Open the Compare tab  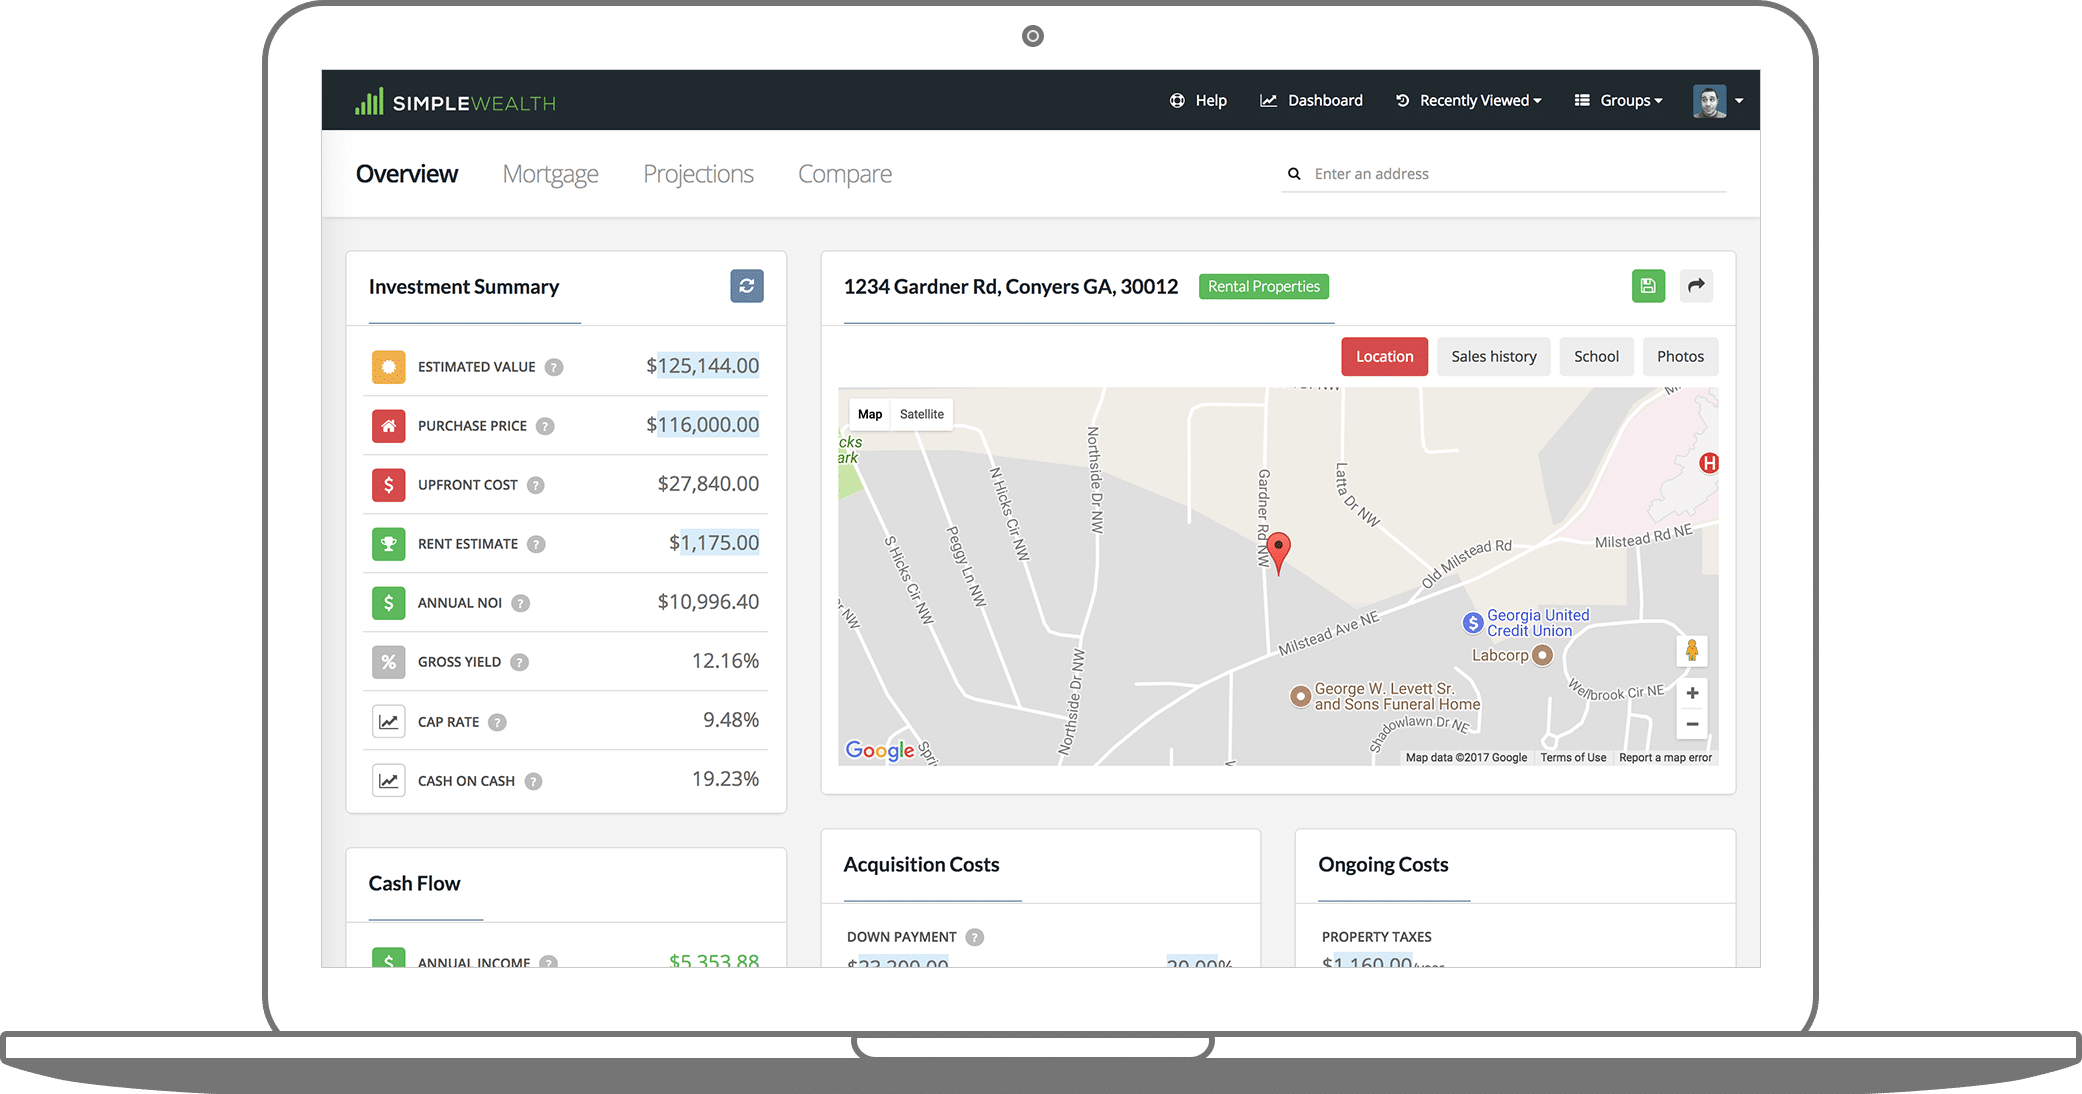[x=844, y=174]
